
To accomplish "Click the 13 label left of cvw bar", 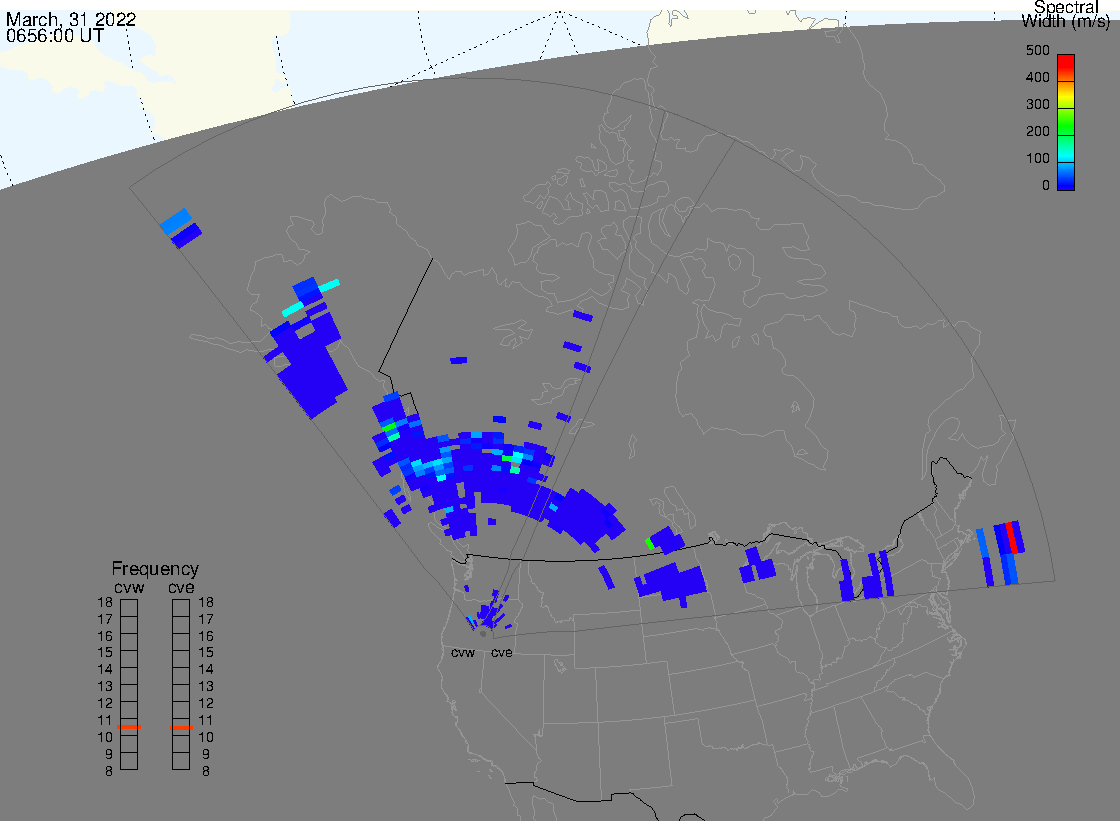I will 105,687.
